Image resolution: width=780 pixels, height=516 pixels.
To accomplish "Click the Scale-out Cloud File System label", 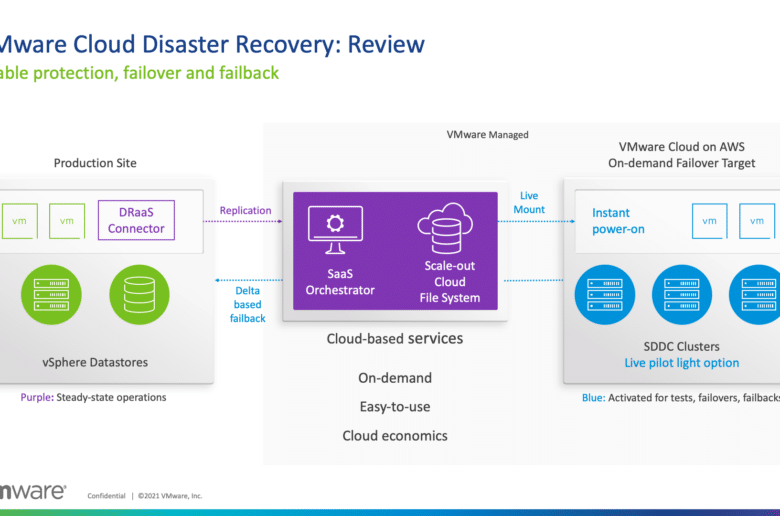I will click(x=450, y=282).
